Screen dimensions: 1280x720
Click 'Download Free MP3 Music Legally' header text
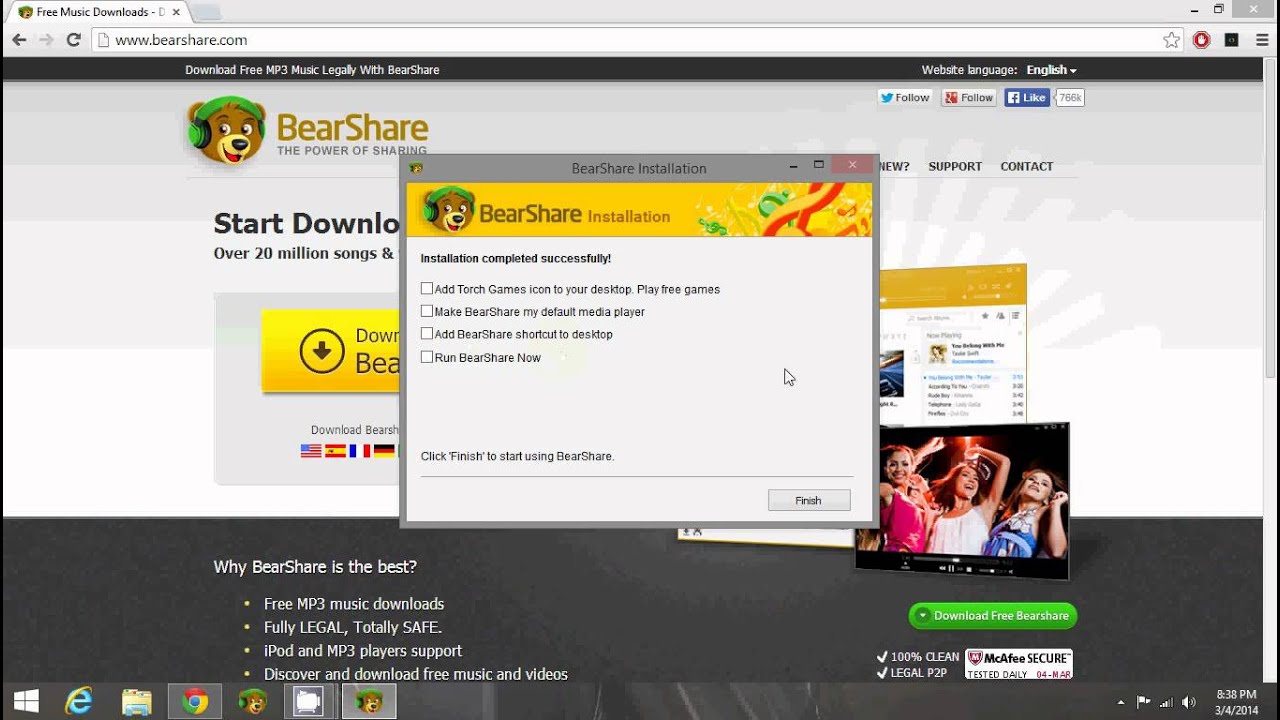[x=312, y=70]
